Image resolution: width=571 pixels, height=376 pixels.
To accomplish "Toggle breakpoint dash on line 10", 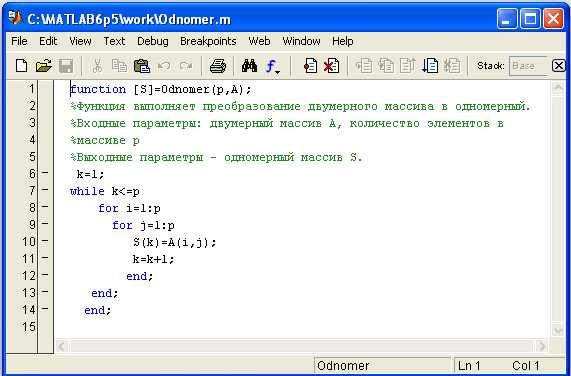I will click(x=45, y=241).
